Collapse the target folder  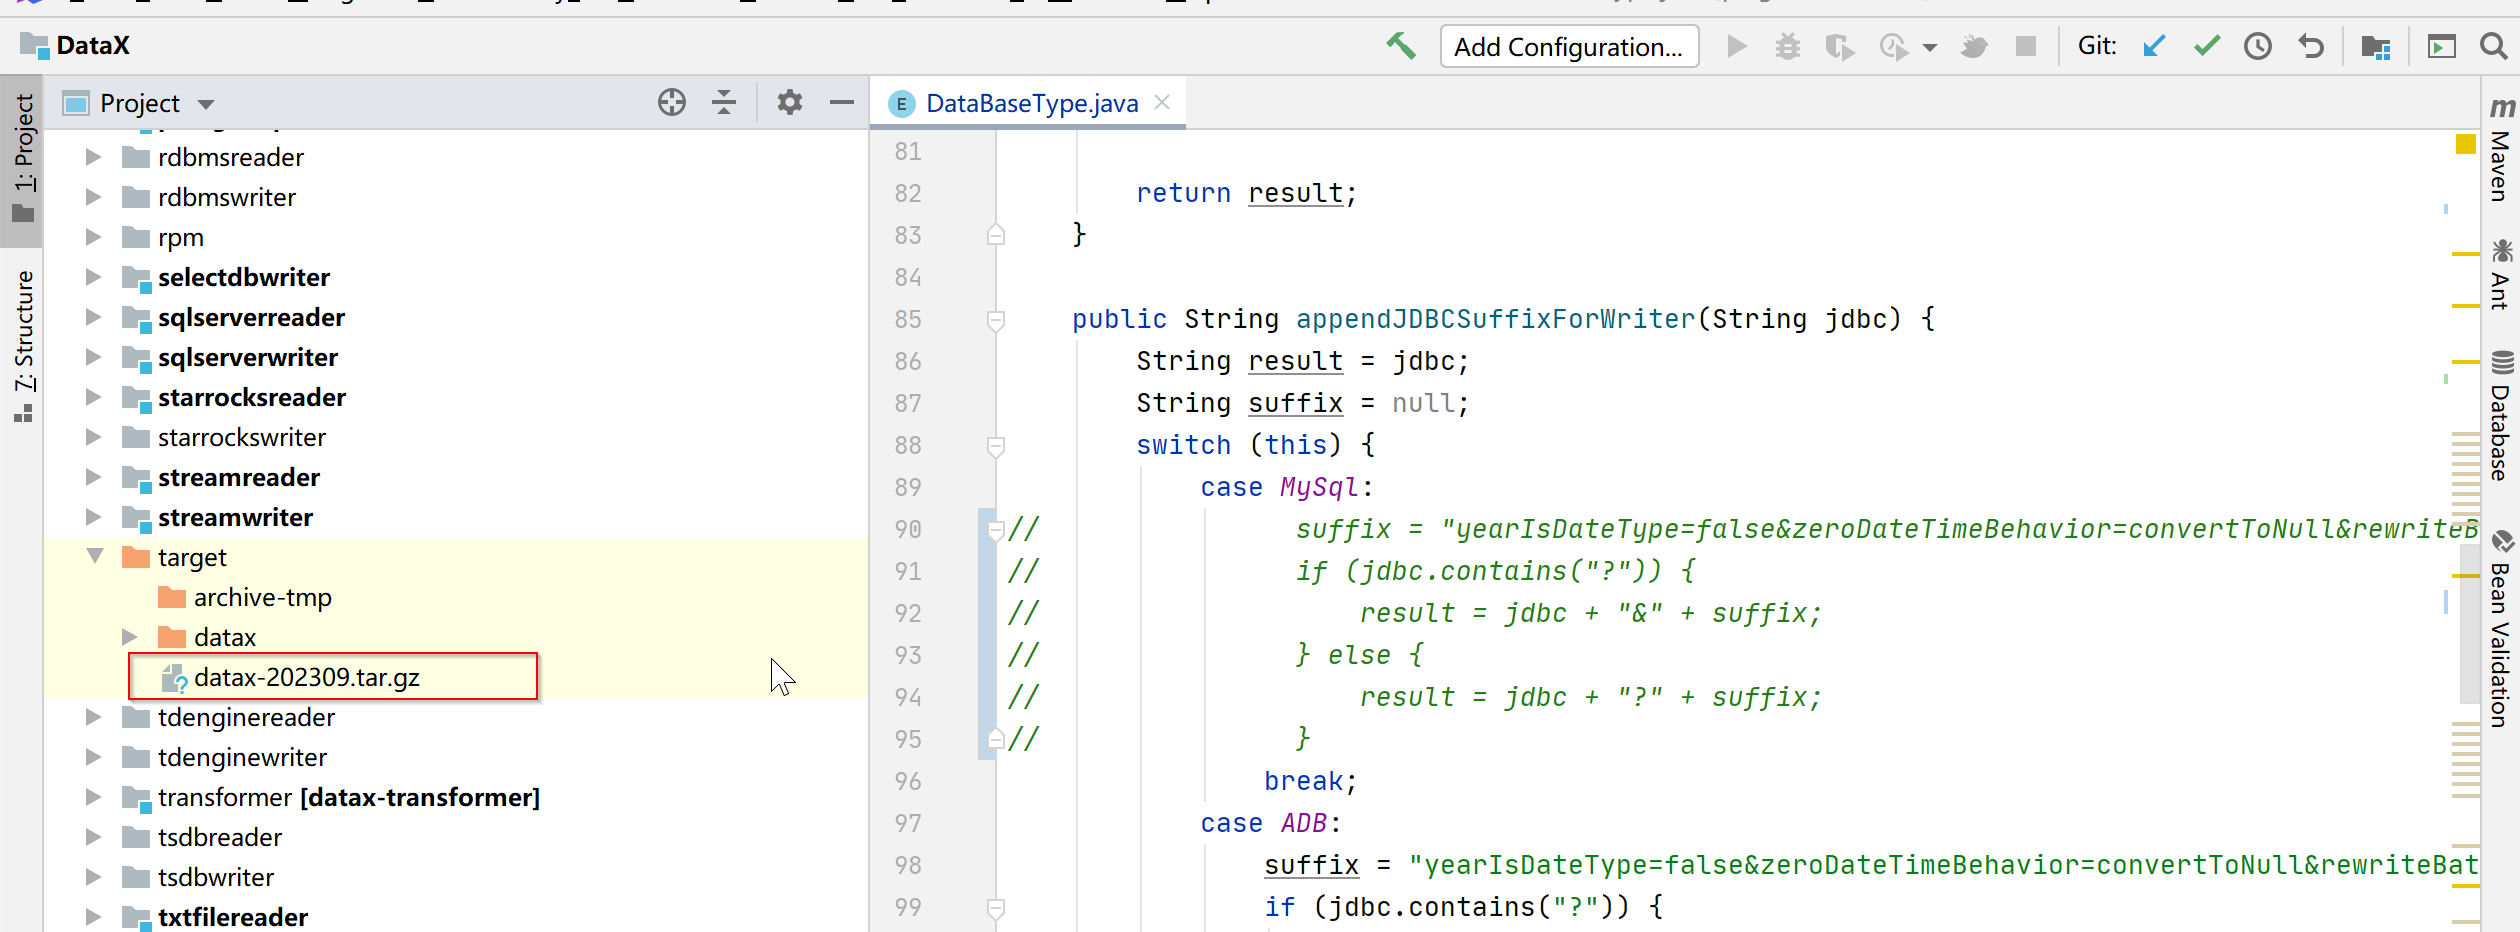[x=95, y=557]
